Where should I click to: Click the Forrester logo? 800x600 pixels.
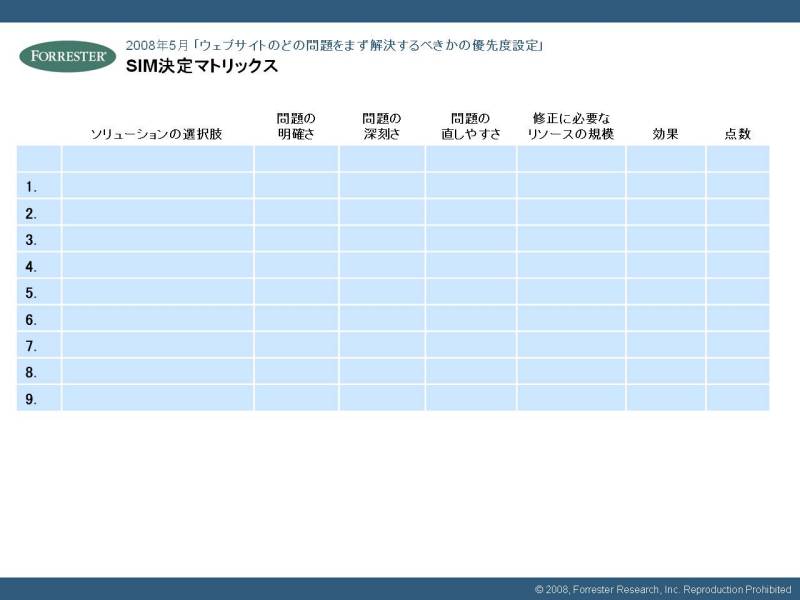[x=67, y=56]
